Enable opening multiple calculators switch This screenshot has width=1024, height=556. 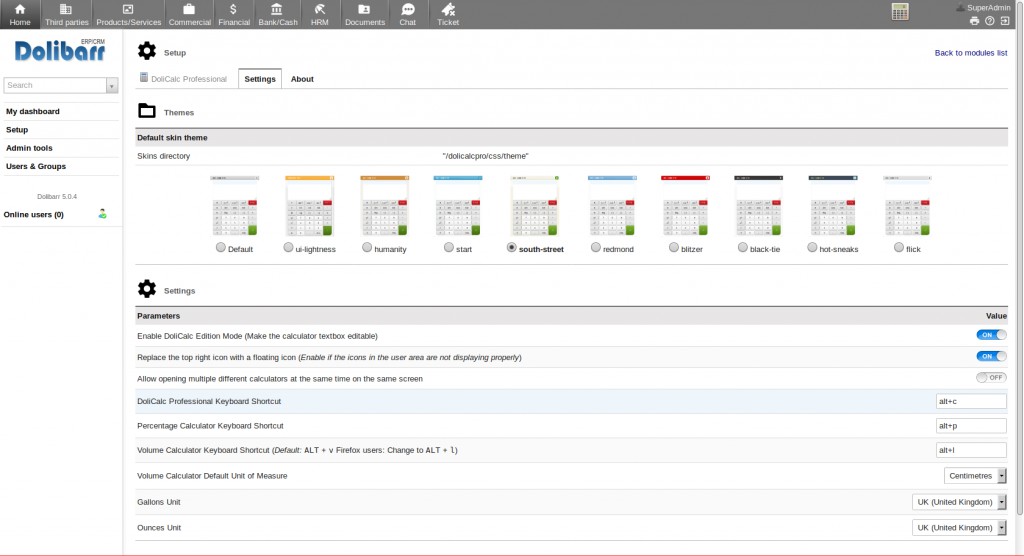point(991,378)
